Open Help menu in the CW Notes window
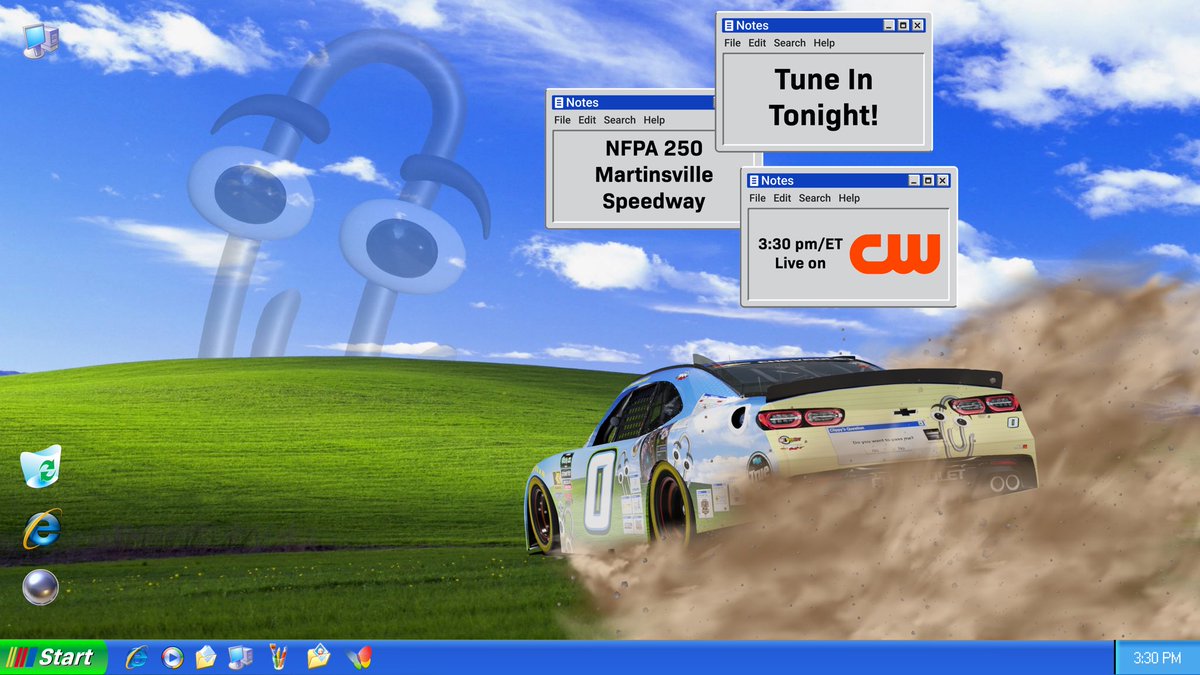 pyautogui.click(x=849, y=198)
